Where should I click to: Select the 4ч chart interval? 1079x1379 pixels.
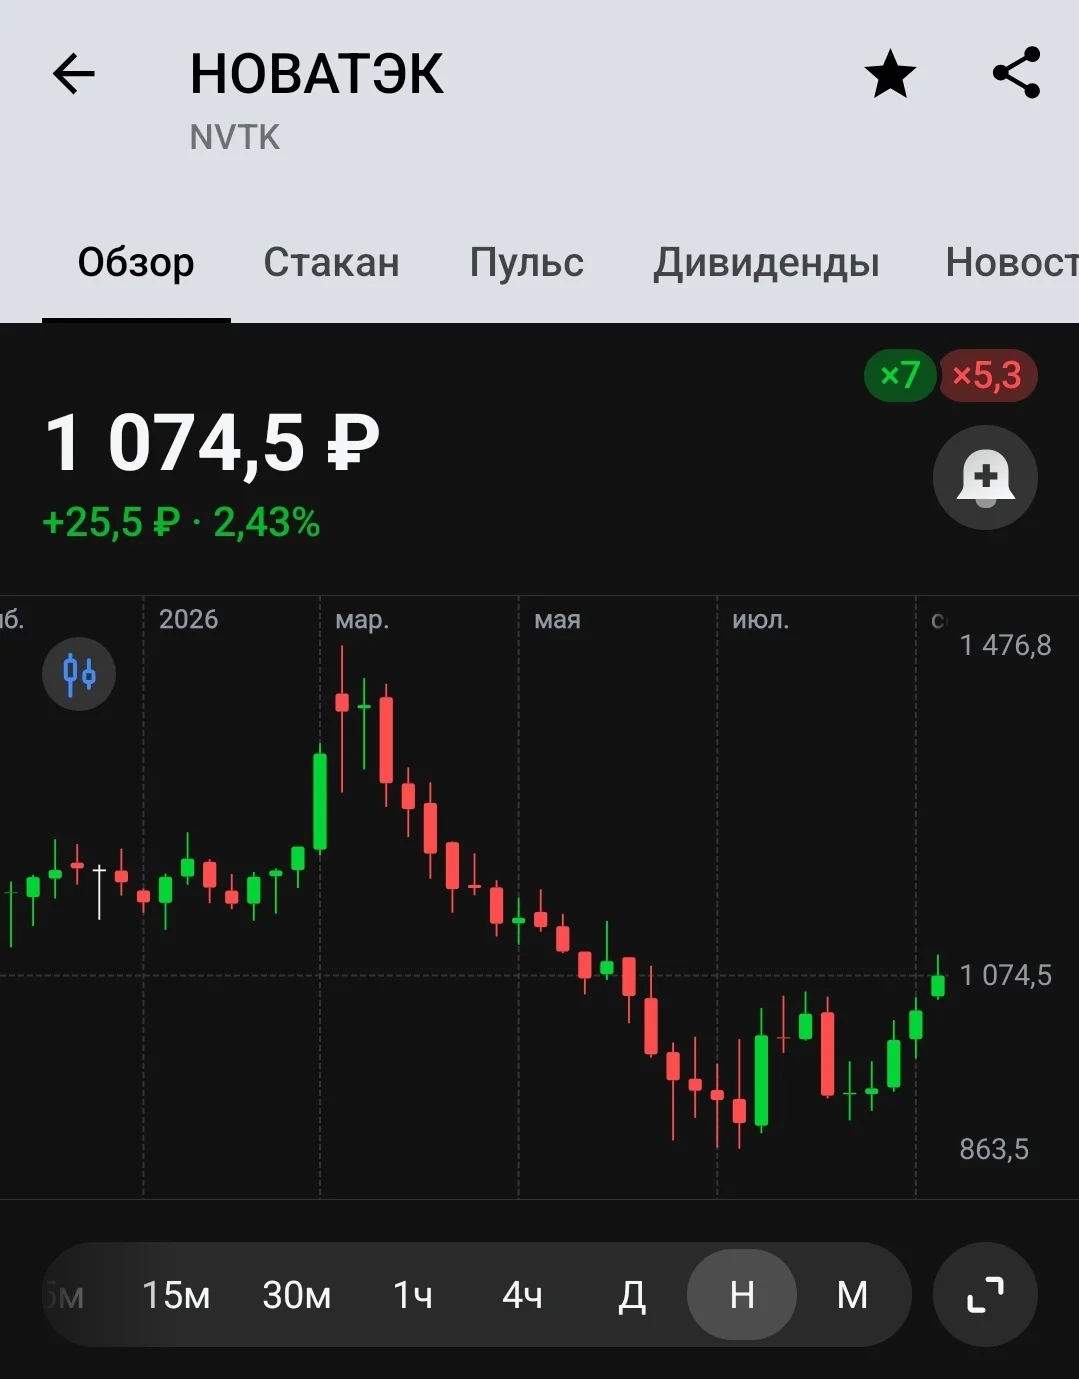522,1295
